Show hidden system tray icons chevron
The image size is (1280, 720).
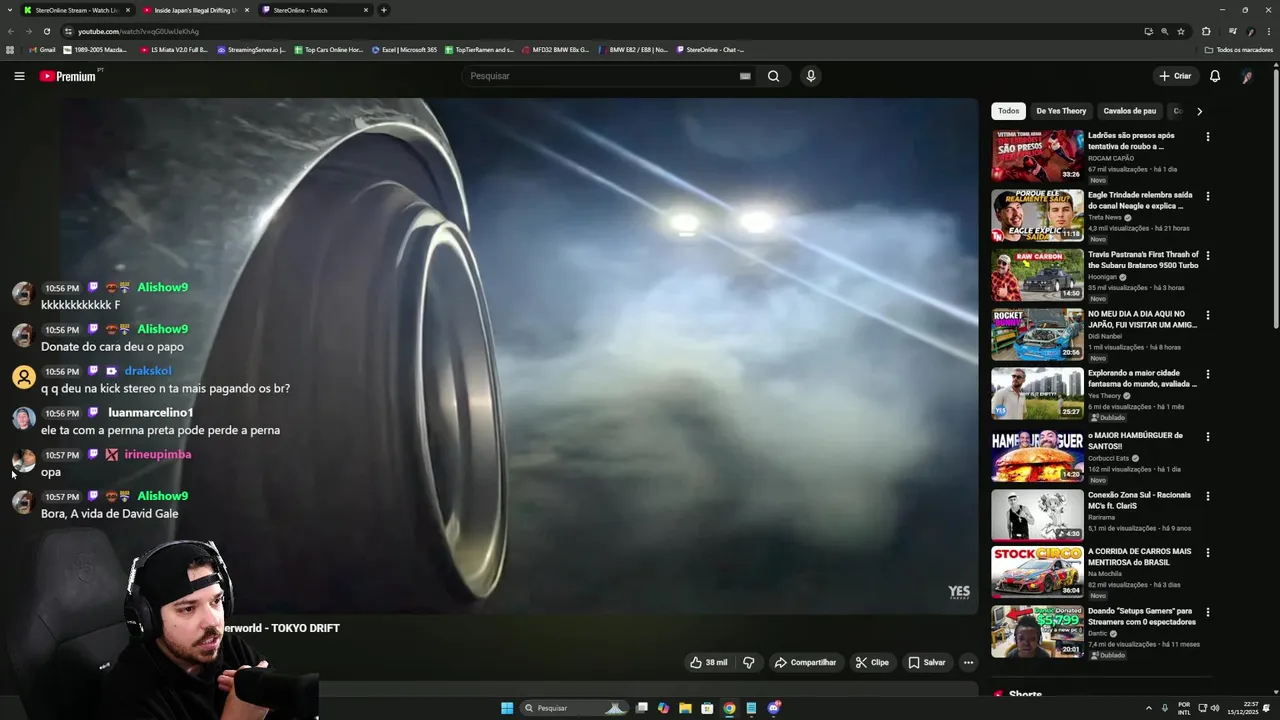tap(1148, 708)
